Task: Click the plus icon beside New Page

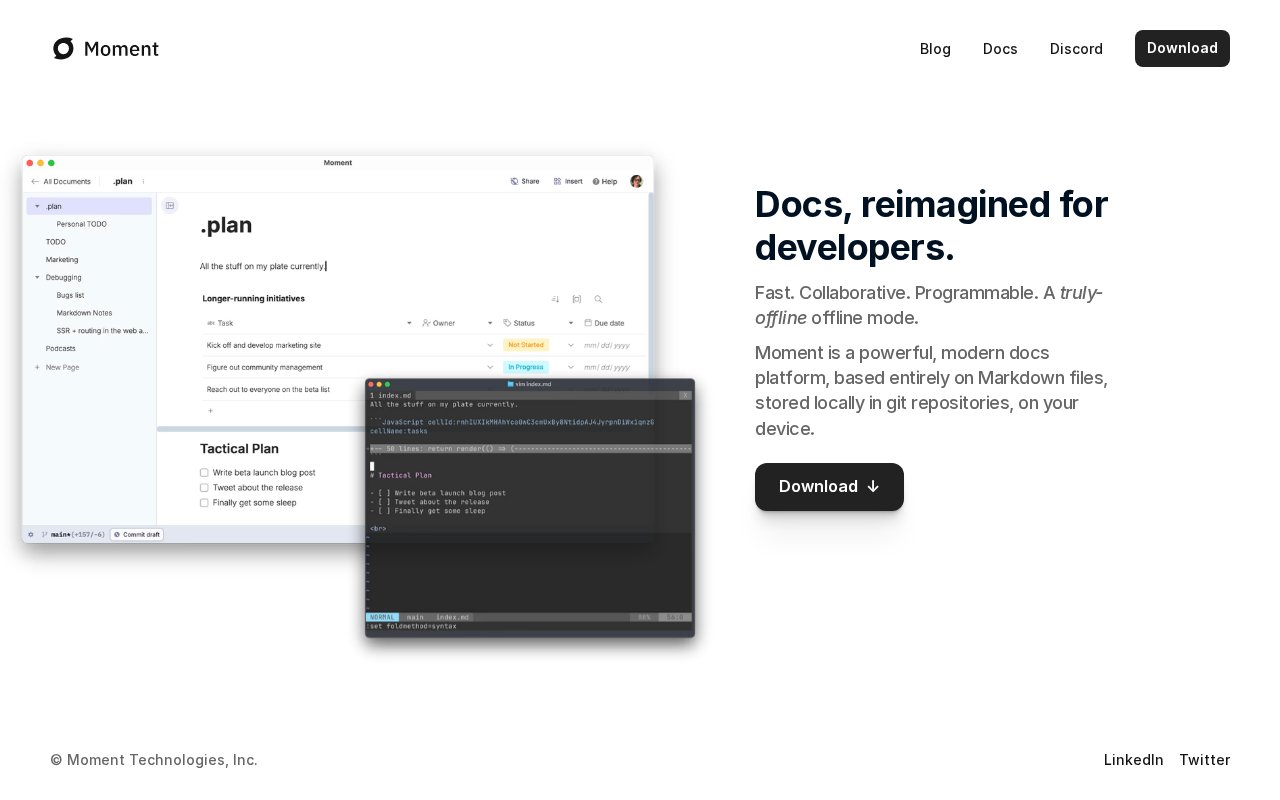Action: tap(38, 367)
